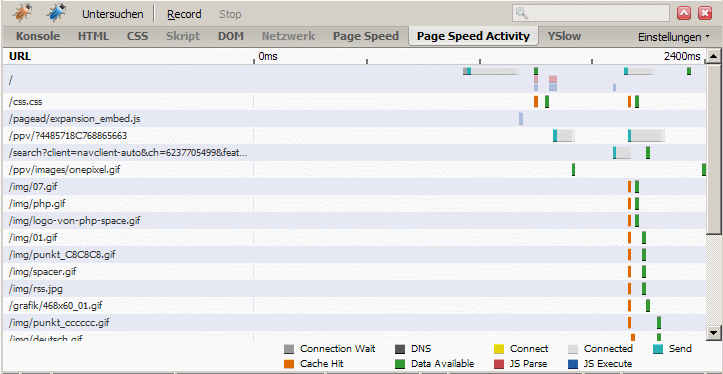The width and height of the screenshot is (723, 374).
Task: Click the 2400ms timeline label
Action: click(682, 56)
